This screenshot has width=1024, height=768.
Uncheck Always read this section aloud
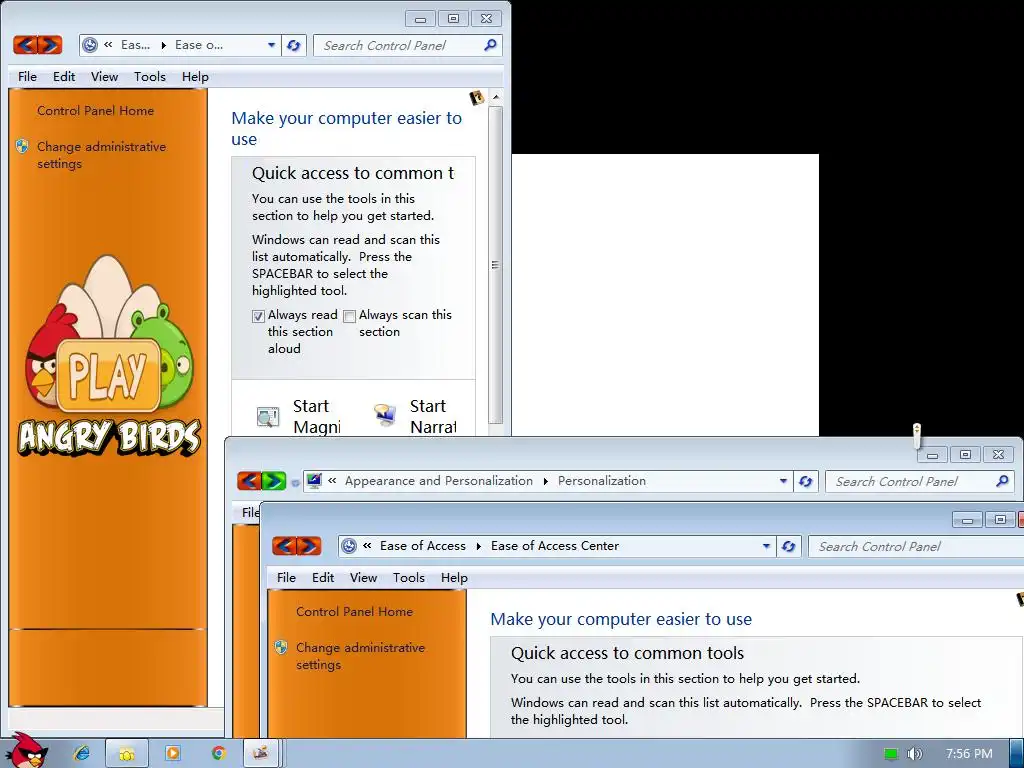pos(259,316)
